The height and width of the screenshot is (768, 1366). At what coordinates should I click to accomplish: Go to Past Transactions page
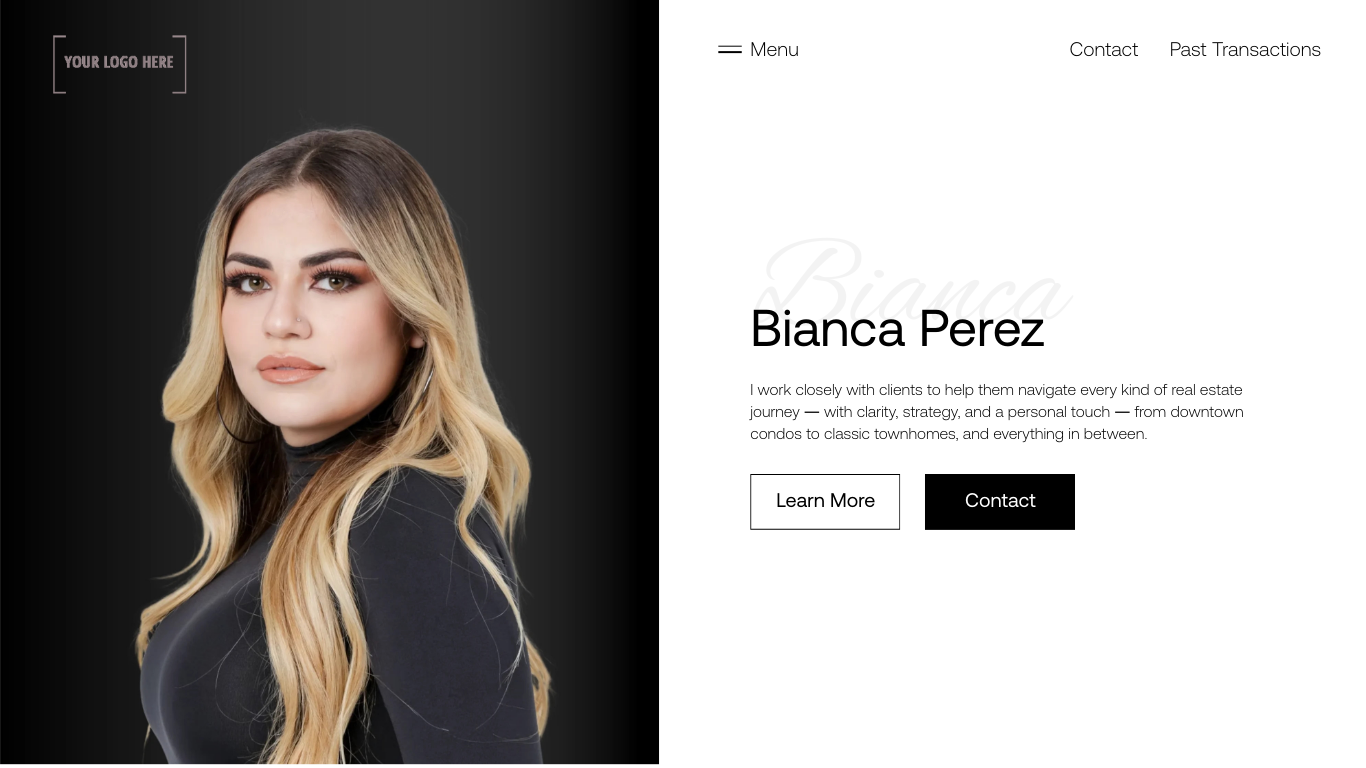coord(1245,50)
